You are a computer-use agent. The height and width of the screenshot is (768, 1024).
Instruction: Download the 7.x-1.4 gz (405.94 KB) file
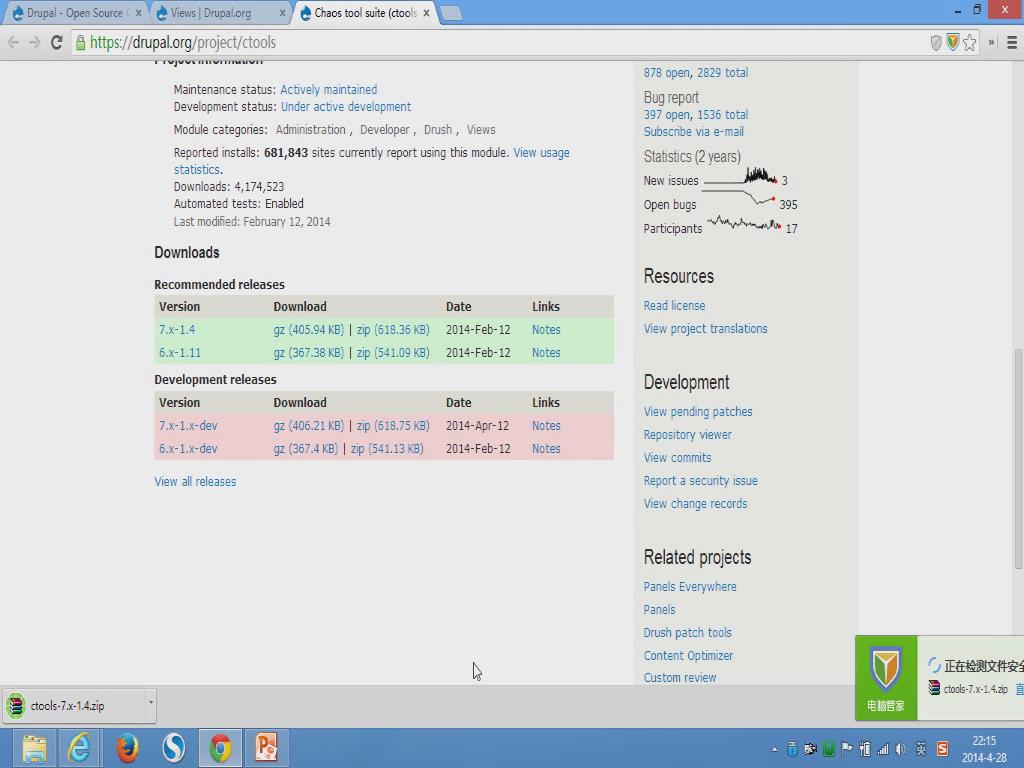pos(308,330)
